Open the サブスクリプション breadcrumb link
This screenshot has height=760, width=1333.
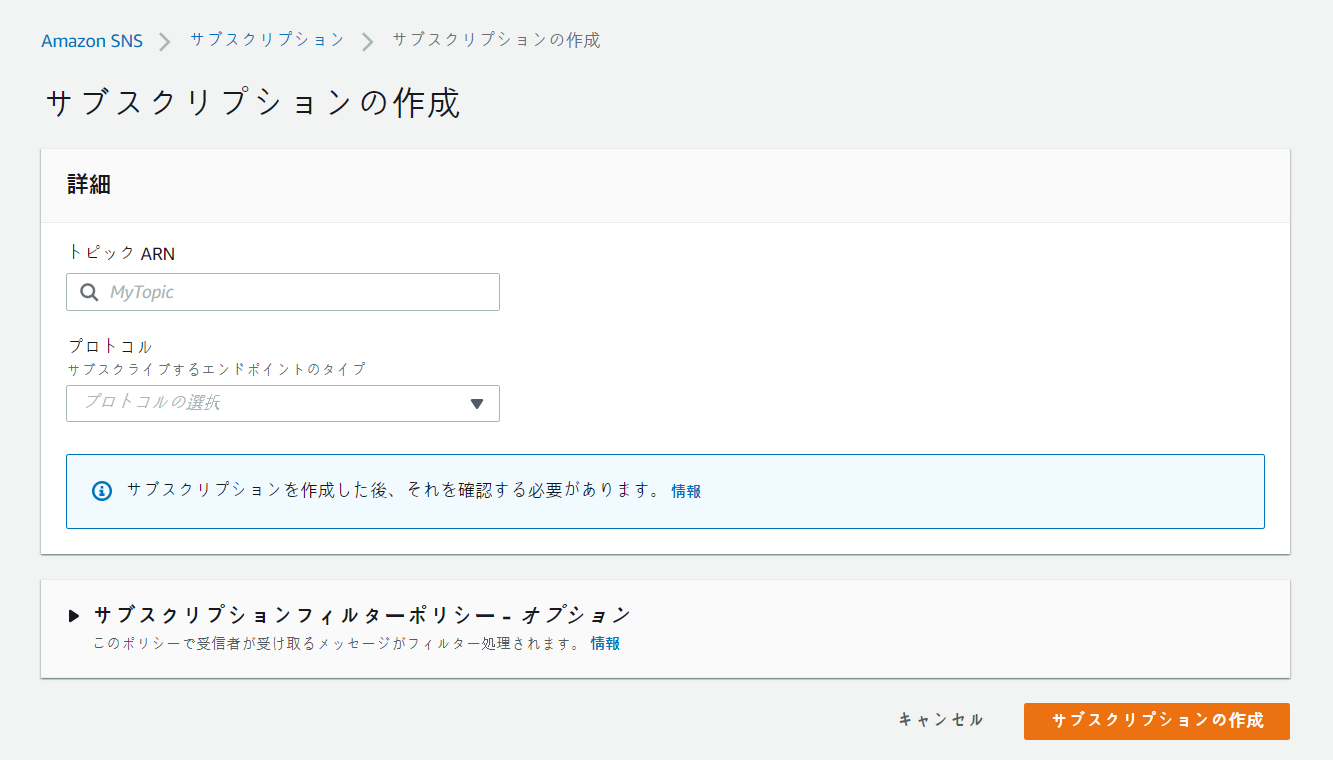[x=267, y=40]
